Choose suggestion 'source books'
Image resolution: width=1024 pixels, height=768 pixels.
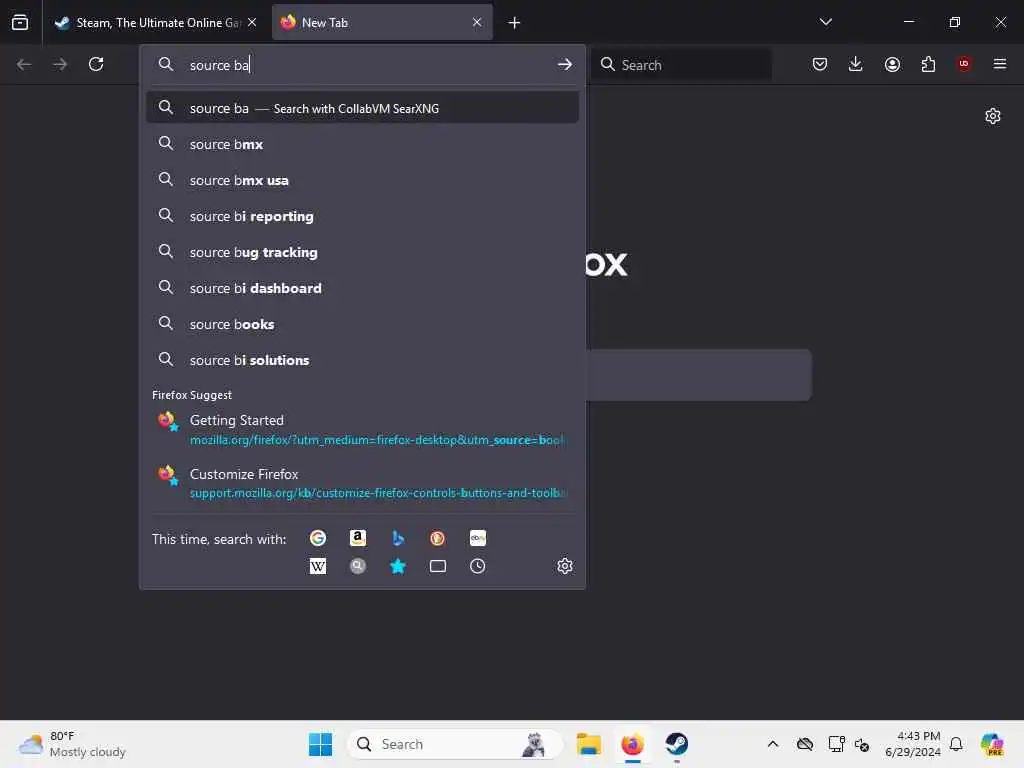[362, 323]
